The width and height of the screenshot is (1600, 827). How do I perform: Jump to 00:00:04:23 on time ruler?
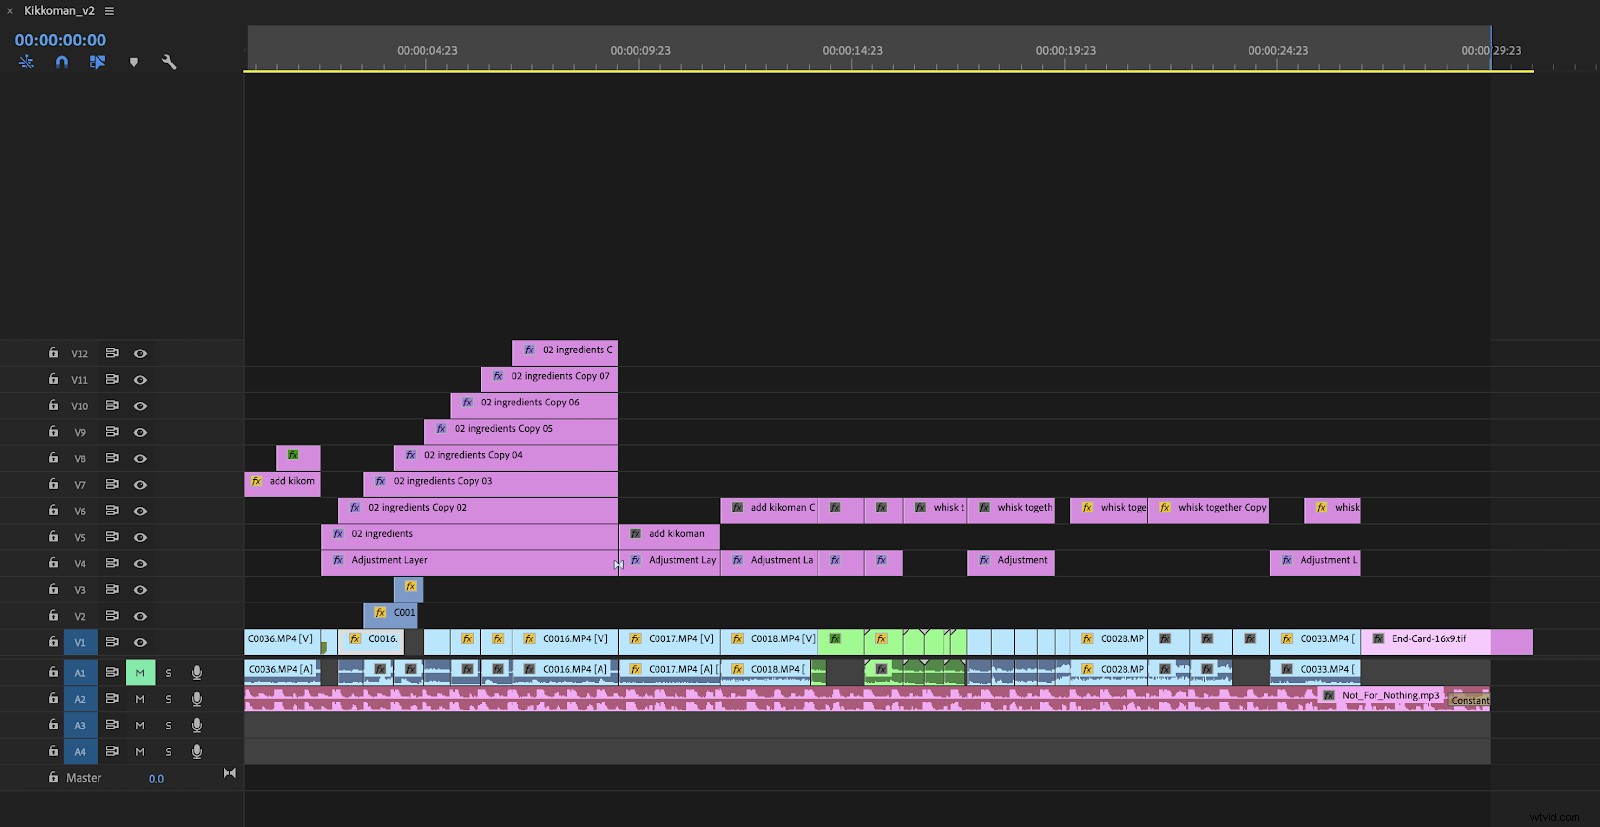(x=427, y=50)
